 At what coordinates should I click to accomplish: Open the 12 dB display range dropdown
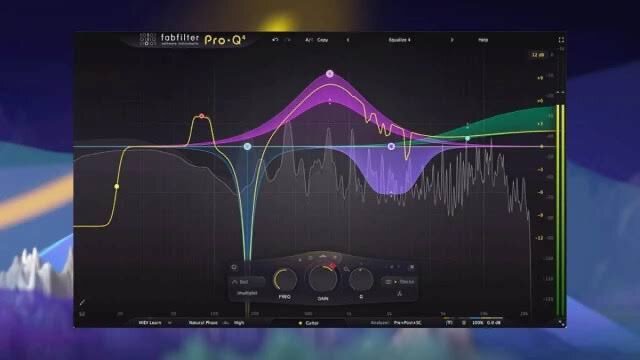[x=538, y=55]
